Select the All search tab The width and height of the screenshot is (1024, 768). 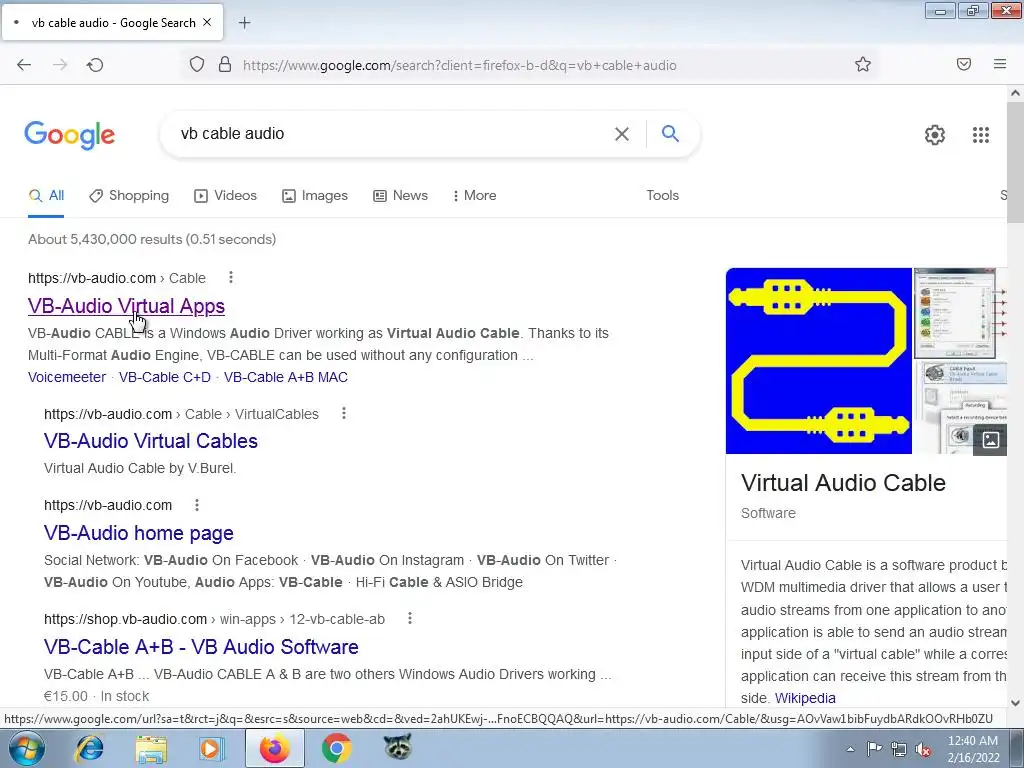click(46, 195)
